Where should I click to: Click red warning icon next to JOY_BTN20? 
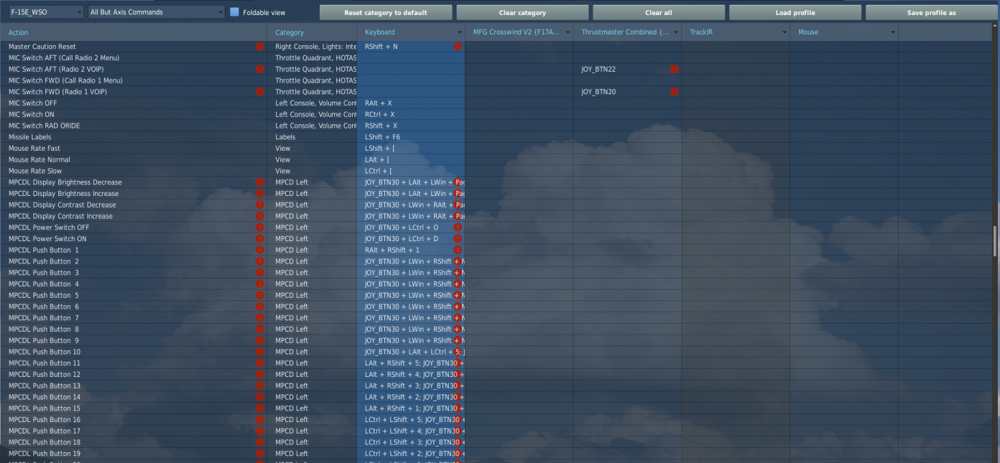[x=674, y=92]
